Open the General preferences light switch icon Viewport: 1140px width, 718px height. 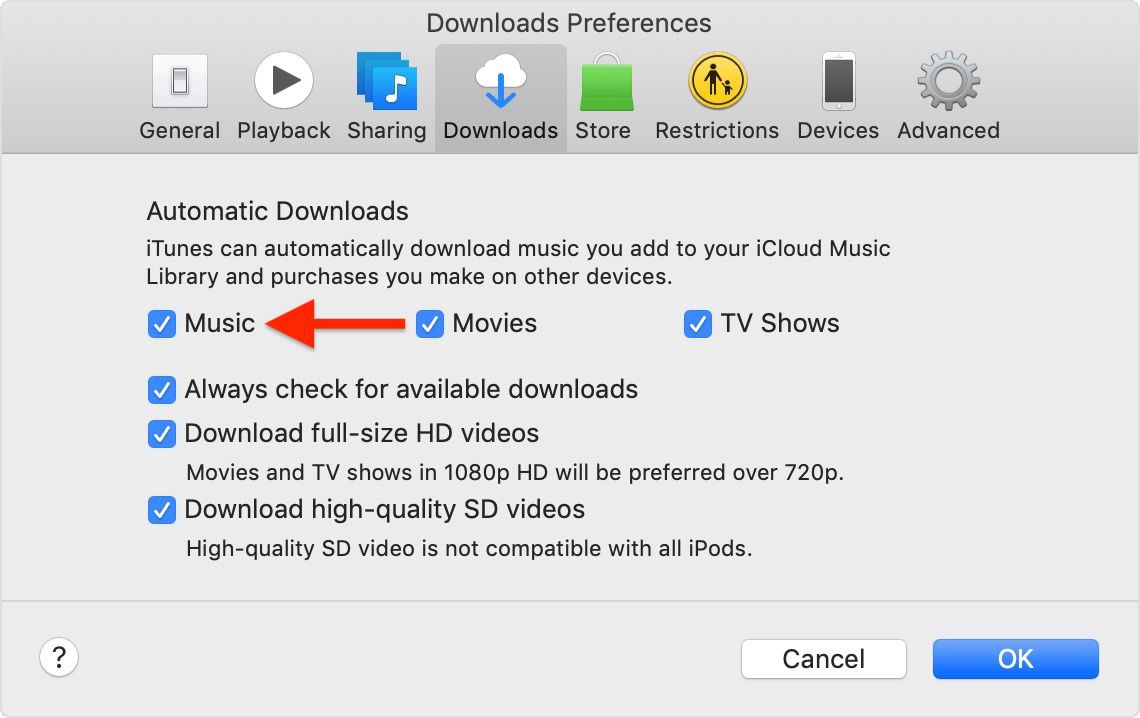click(x=179, y=82)
